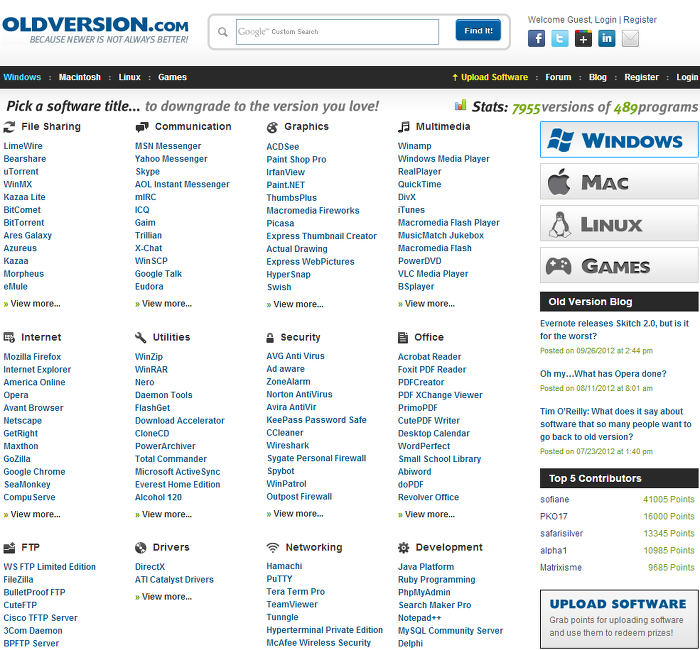The height and width of the screenshot is (650, 700).
Task: Expand View more under Office
Action: tap(426, 514)
